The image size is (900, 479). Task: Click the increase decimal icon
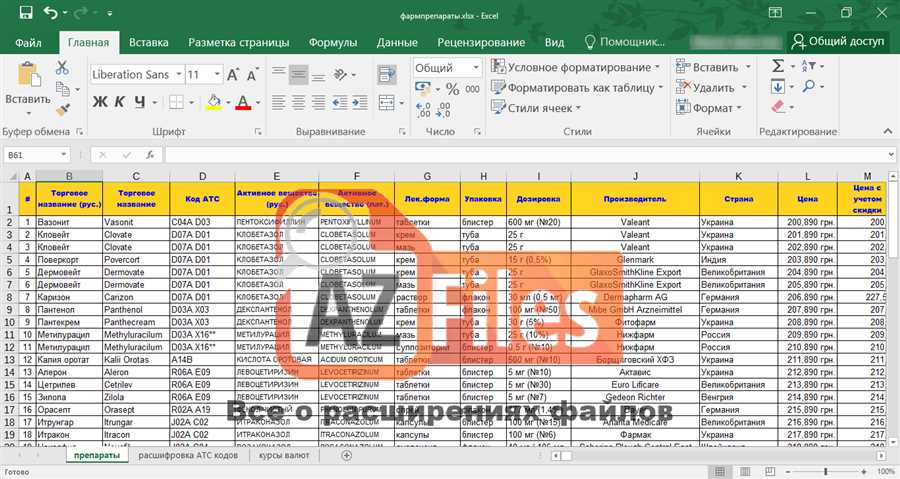point(423,109)
